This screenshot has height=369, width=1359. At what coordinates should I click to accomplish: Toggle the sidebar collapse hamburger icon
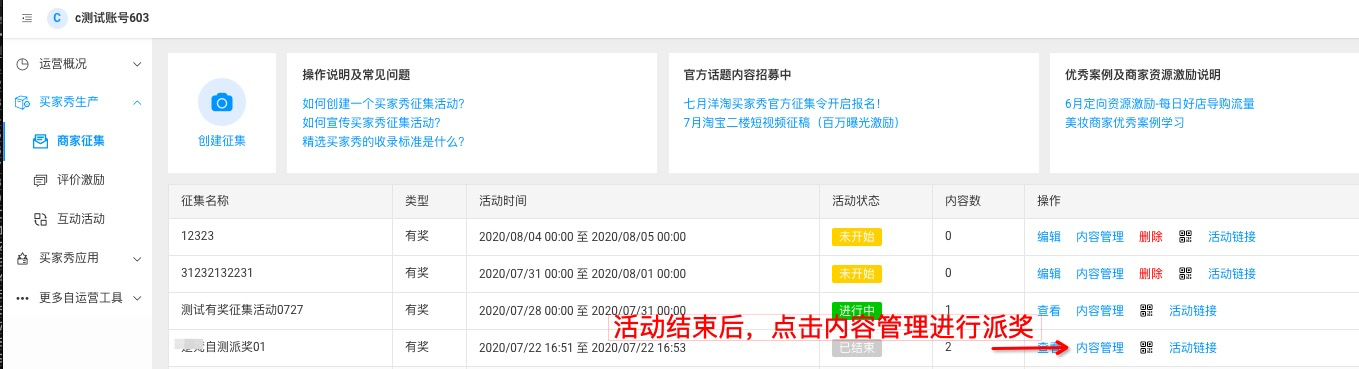[26, 18]
